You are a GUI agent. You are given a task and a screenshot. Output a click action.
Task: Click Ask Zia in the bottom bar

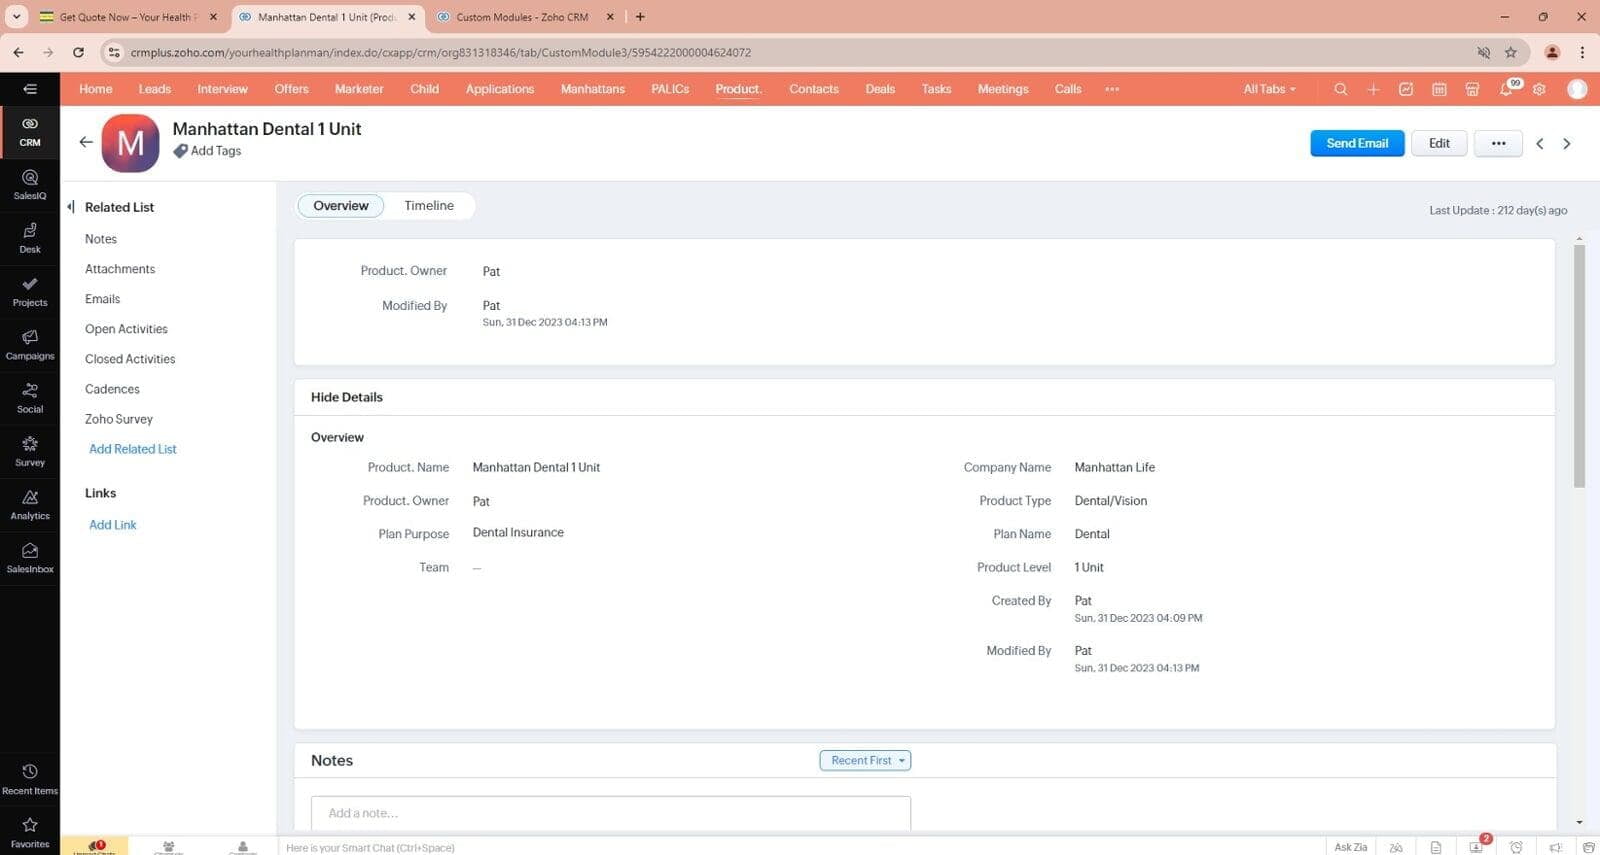click(1350, 847)
